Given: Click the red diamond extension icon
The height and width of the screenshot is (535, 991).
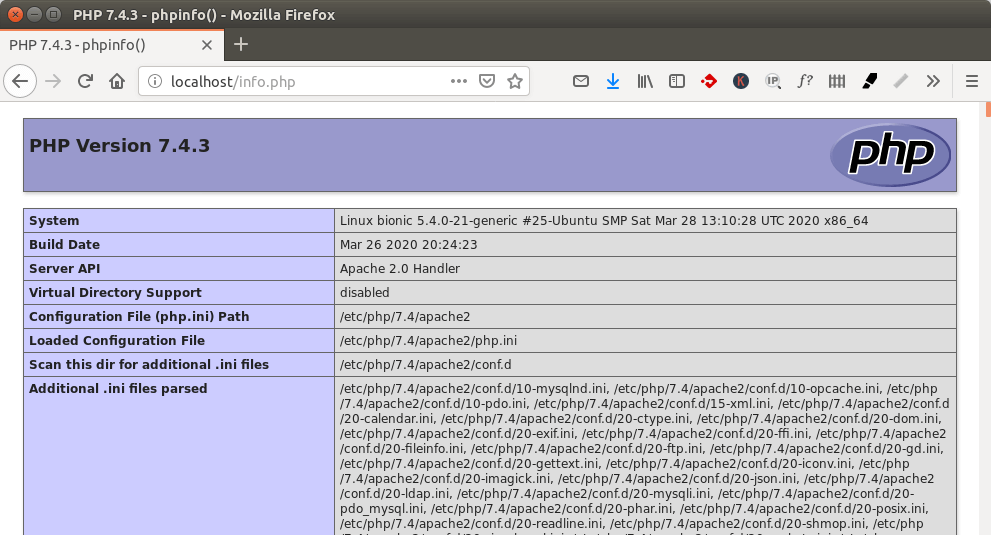Looking at the screenshot, I should pyautogui.click(x=709, y=81).
